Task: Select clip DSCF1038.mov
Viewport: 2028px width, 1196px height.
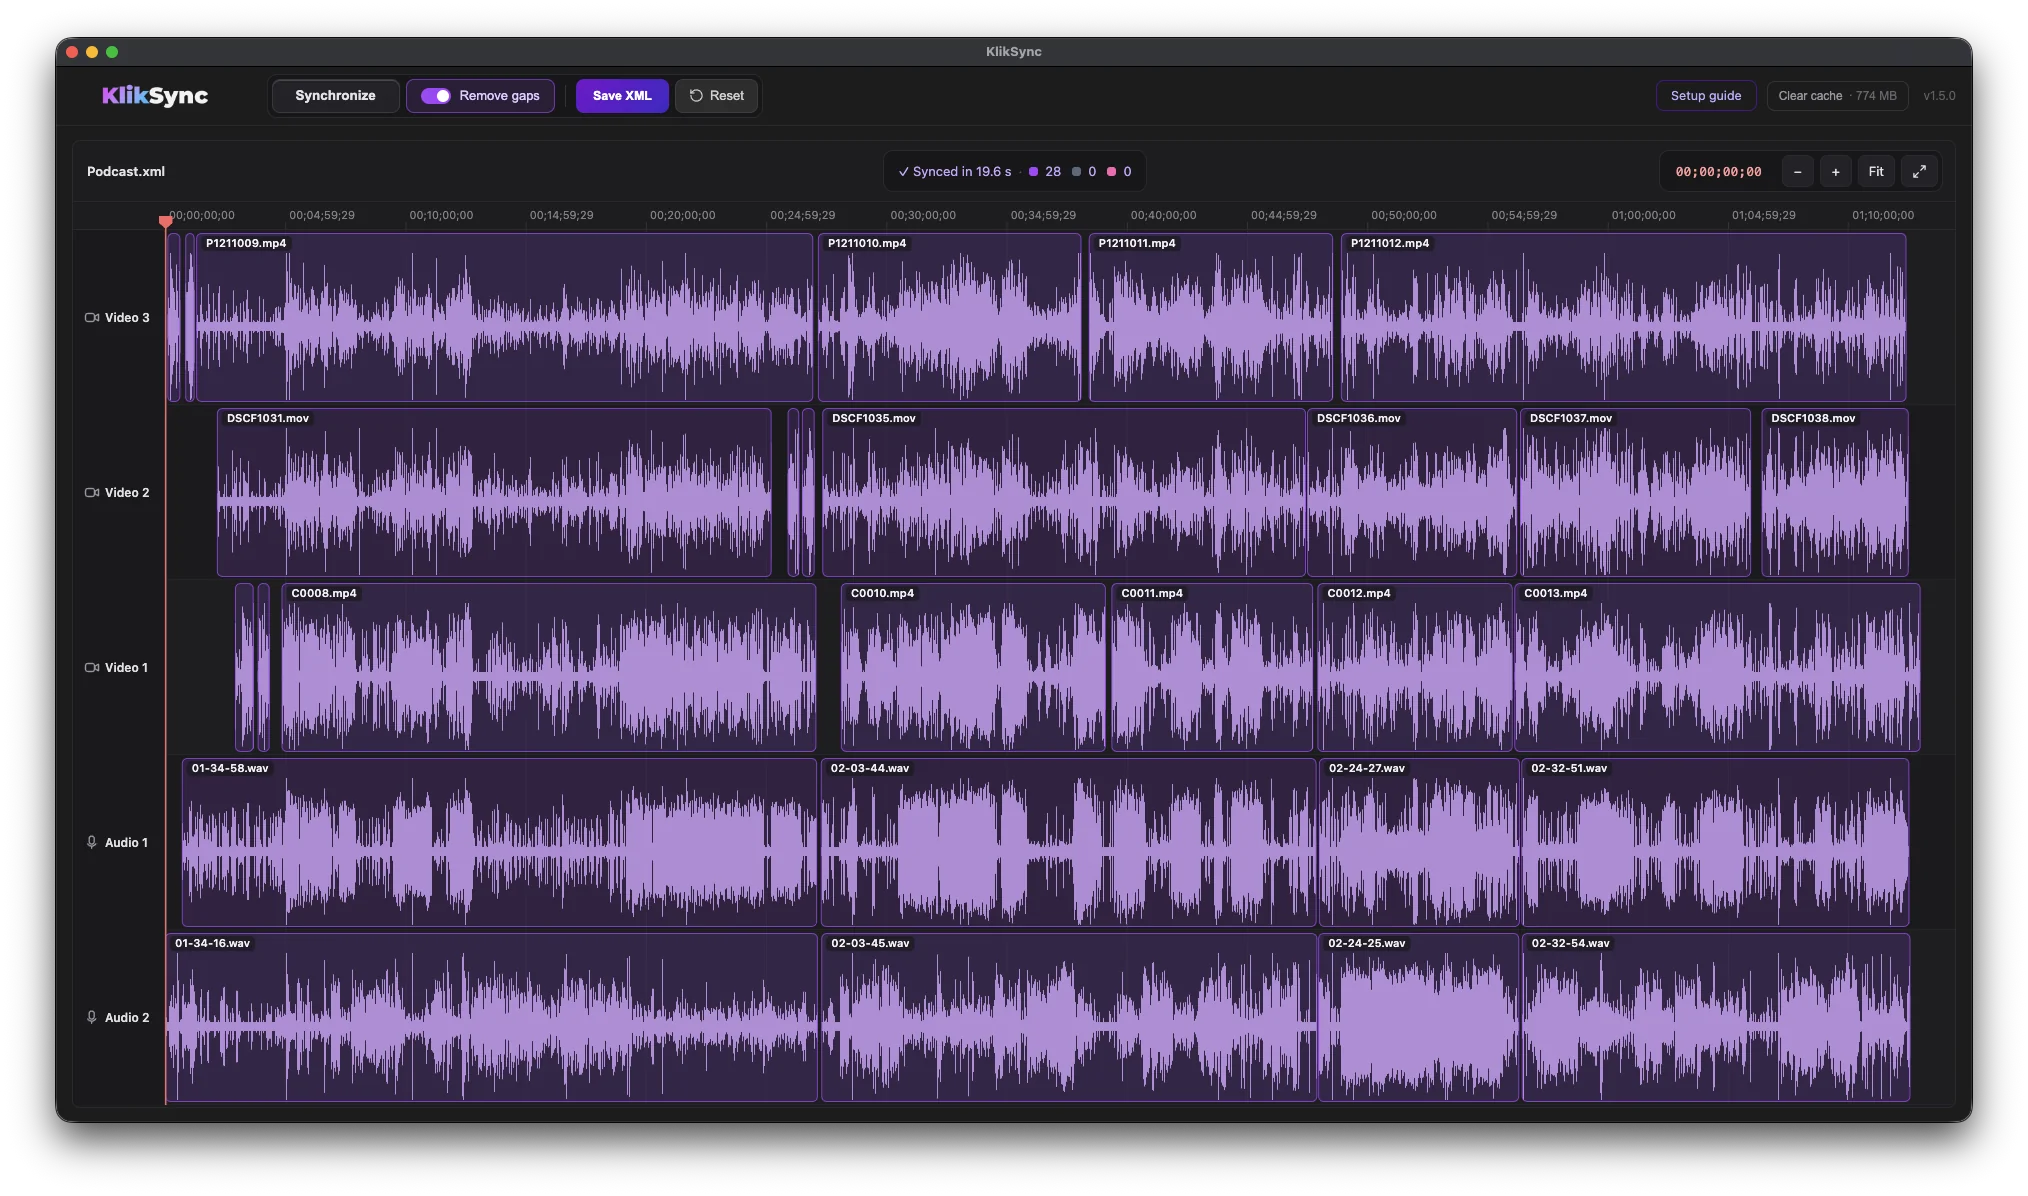Action: [1834, 493]
